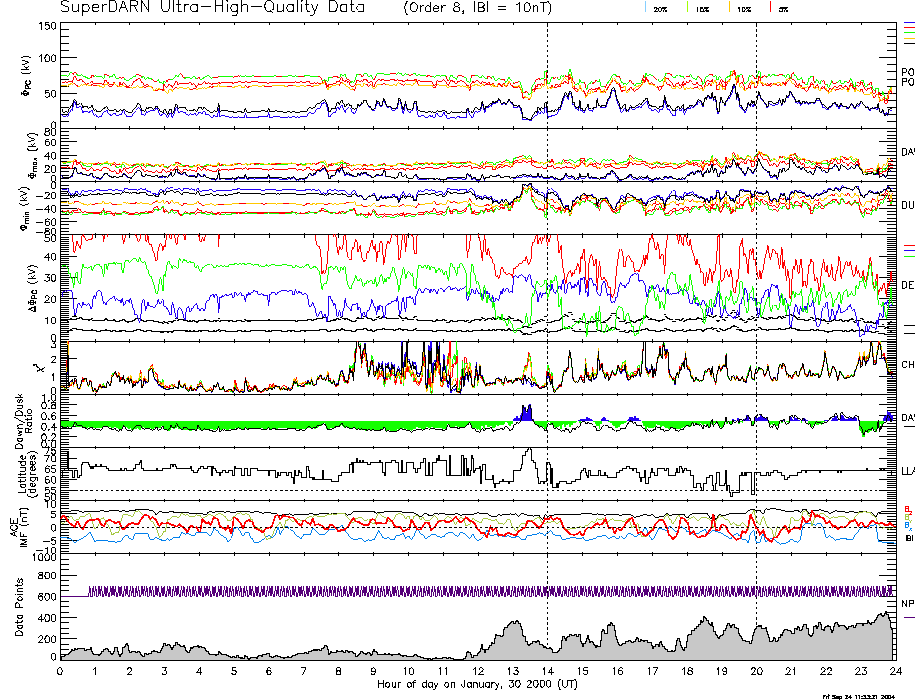
Task: Click the blue dawn/dusk peak near 13 UT
Action: (526, 413)
